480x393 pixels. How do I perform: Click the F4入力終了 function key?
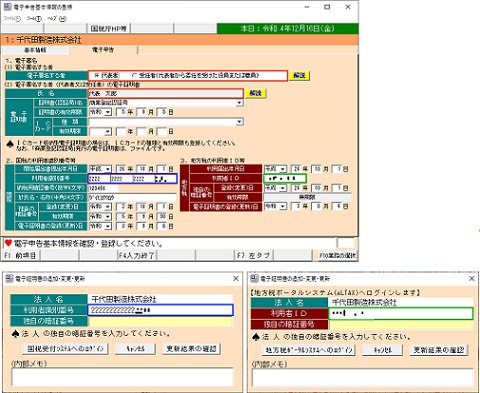137,256
